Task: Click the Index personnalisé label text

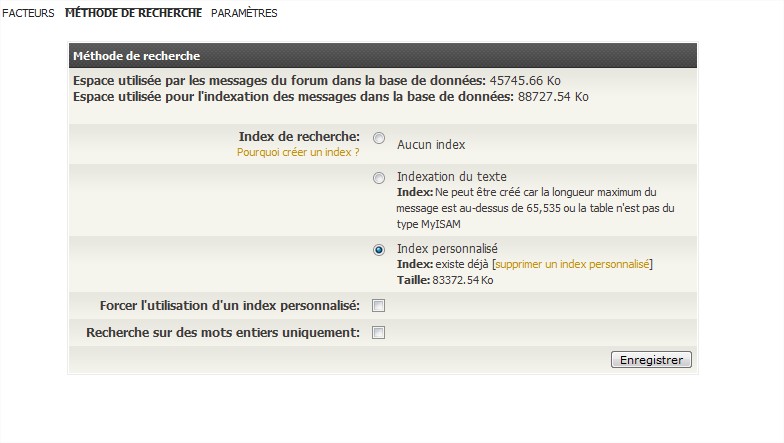Action: (x=447, y=248)
